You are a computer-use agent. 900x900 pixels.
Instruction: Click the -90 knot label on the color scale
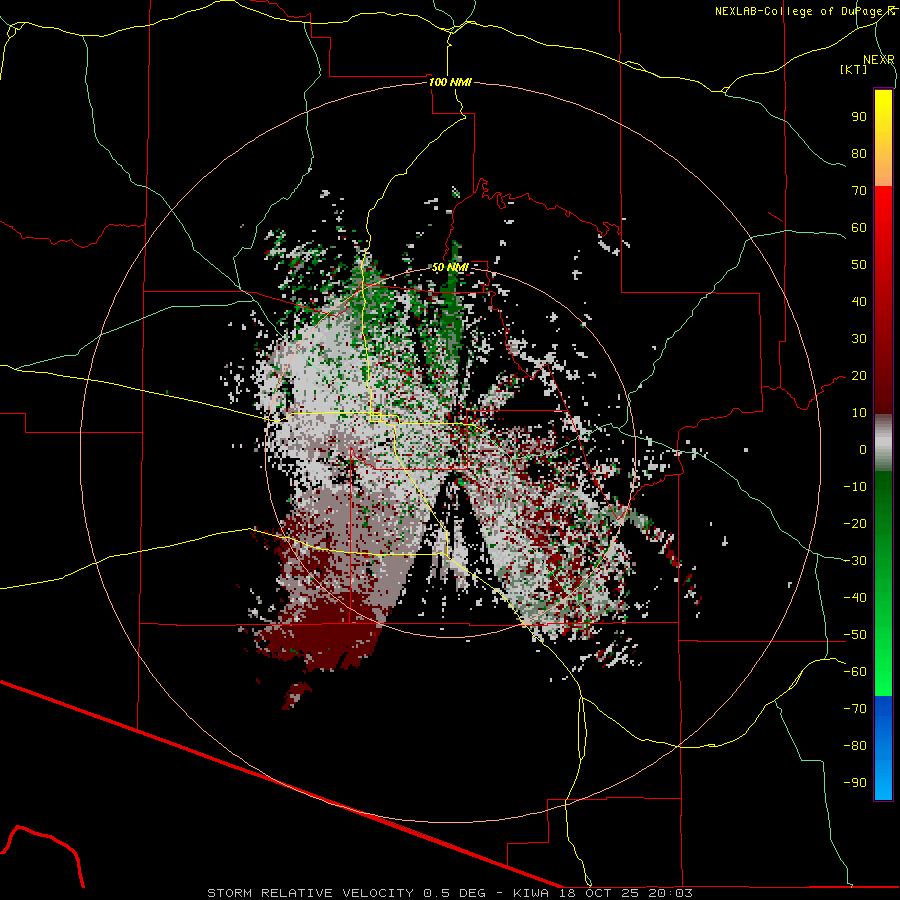coord(855,783)
